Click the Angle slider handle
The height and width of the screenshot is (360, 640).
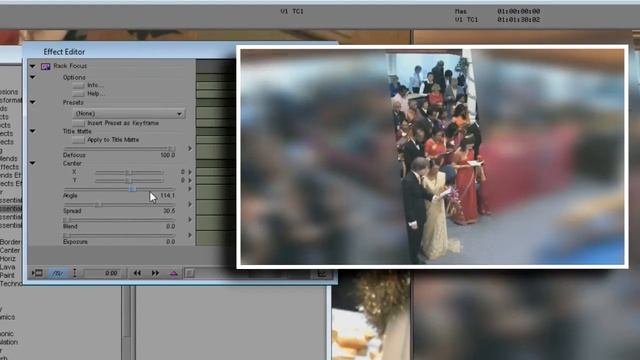click(x=132, y=189)
